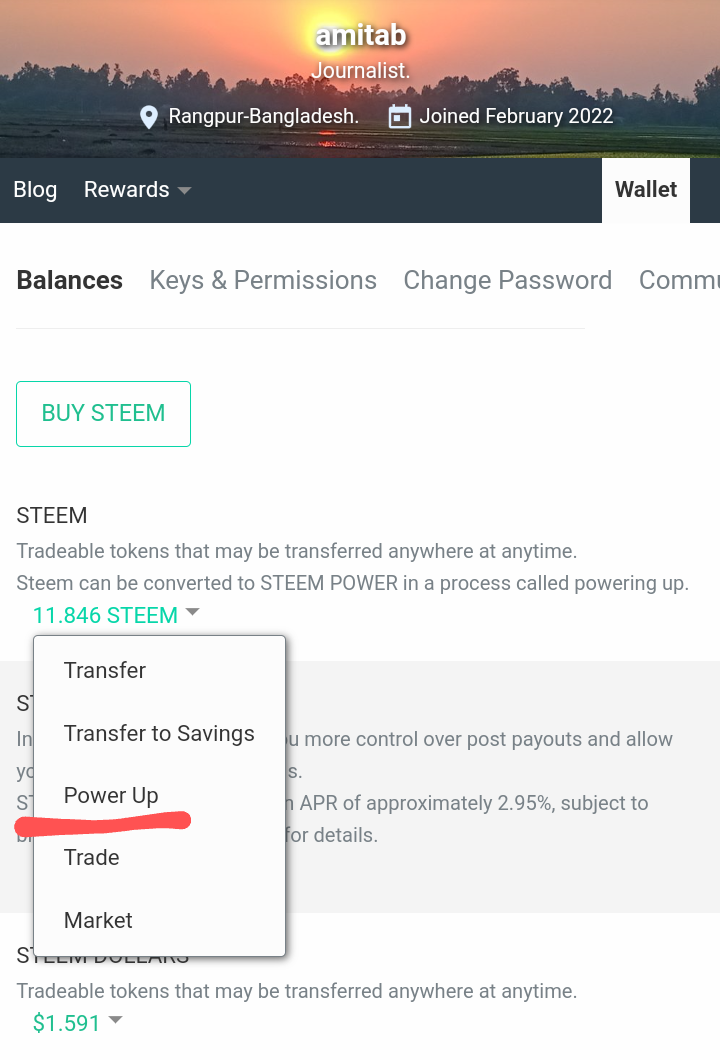
Task: Open Market from the dropdown menu
Action: [x=98, y=921]
